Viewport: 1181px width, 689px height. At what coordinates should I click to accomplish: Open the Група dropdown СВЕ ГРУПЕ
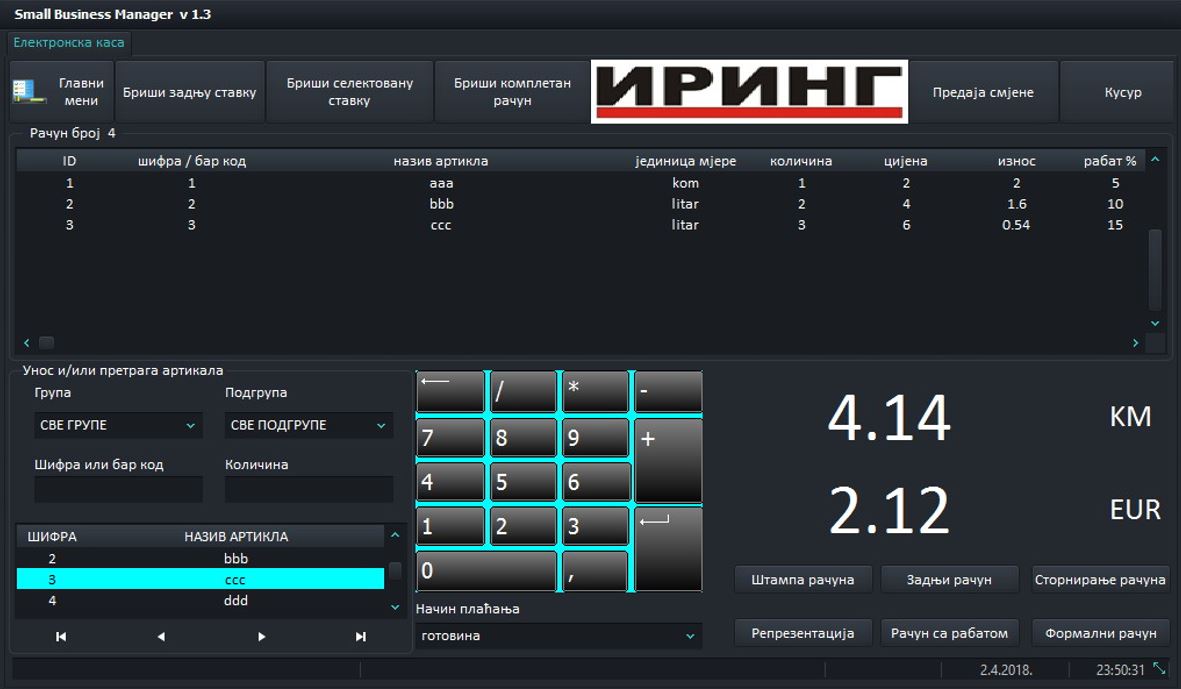118,425
